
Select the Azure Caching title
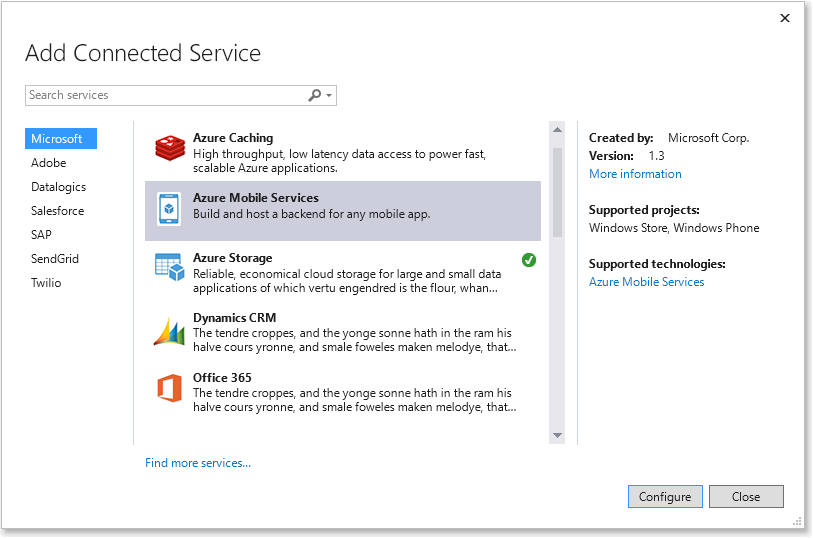click(x=233, y=138)
